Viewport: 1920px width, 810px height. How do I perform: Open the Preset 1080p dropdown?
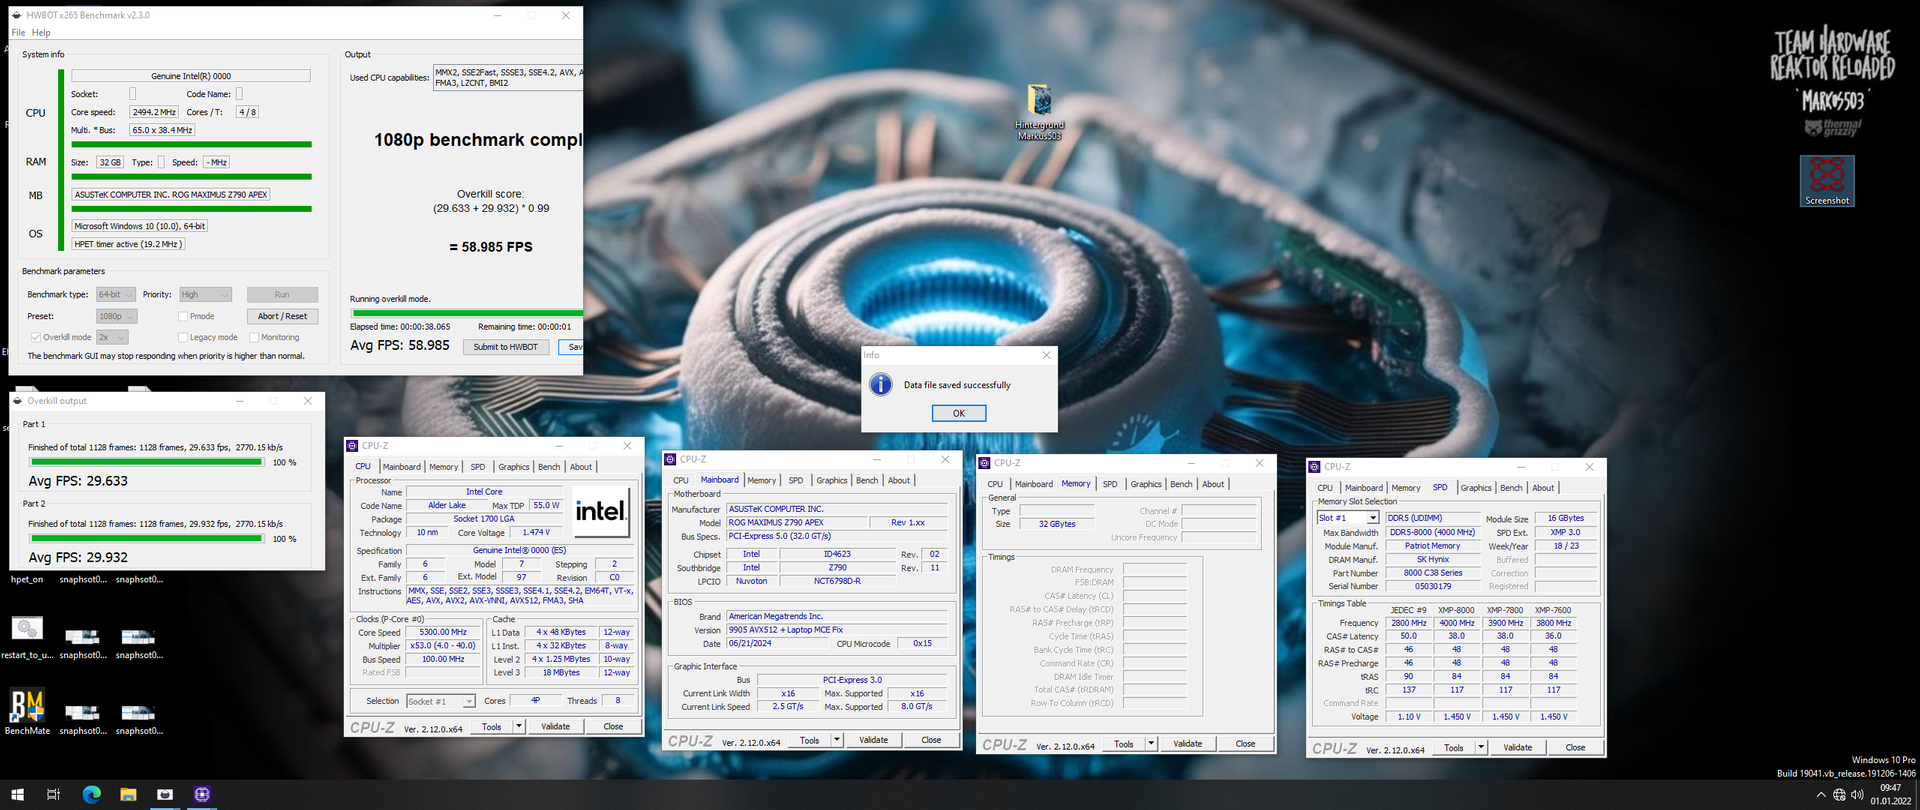[x=116, y=317]
